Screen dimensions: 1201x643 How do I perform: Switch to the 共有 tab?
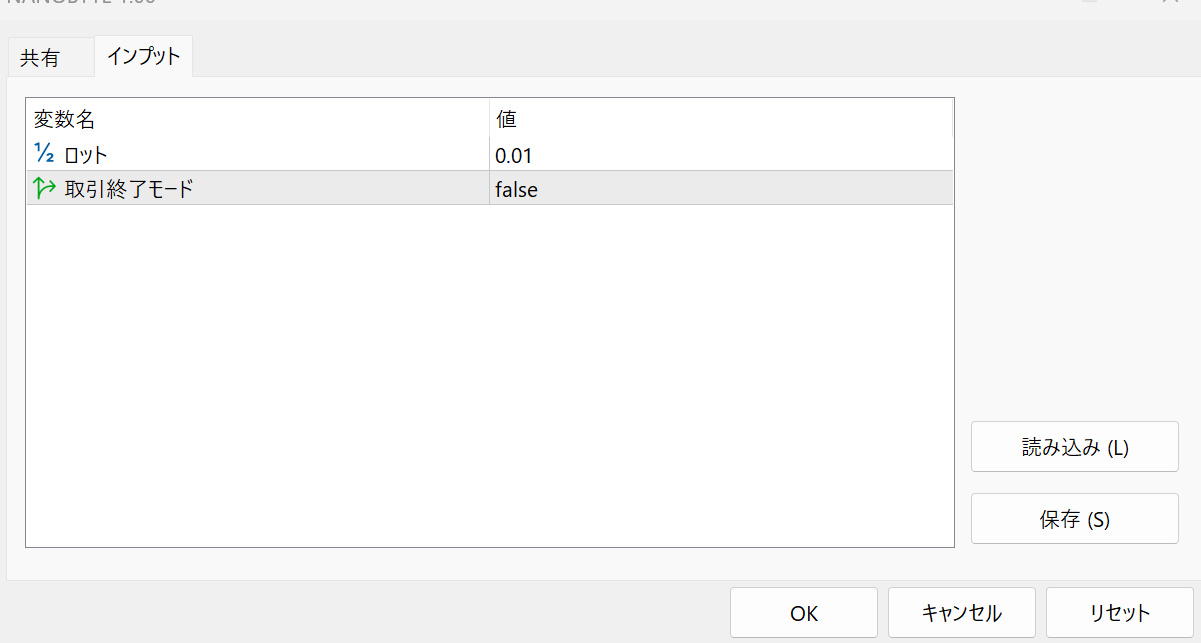[x=40, y=58]
